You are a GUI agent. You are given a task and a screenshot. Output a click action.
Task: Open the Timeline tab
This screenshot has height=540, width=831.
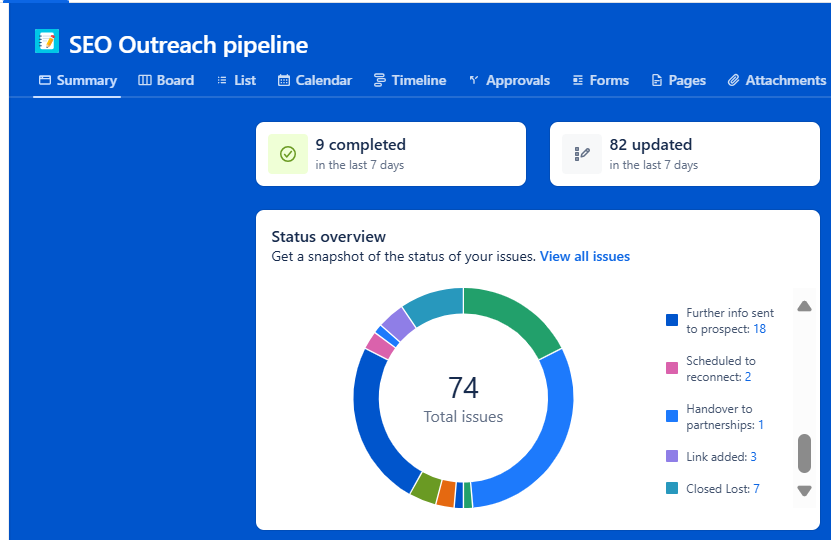pyautogui.click(x=410, y=81)
